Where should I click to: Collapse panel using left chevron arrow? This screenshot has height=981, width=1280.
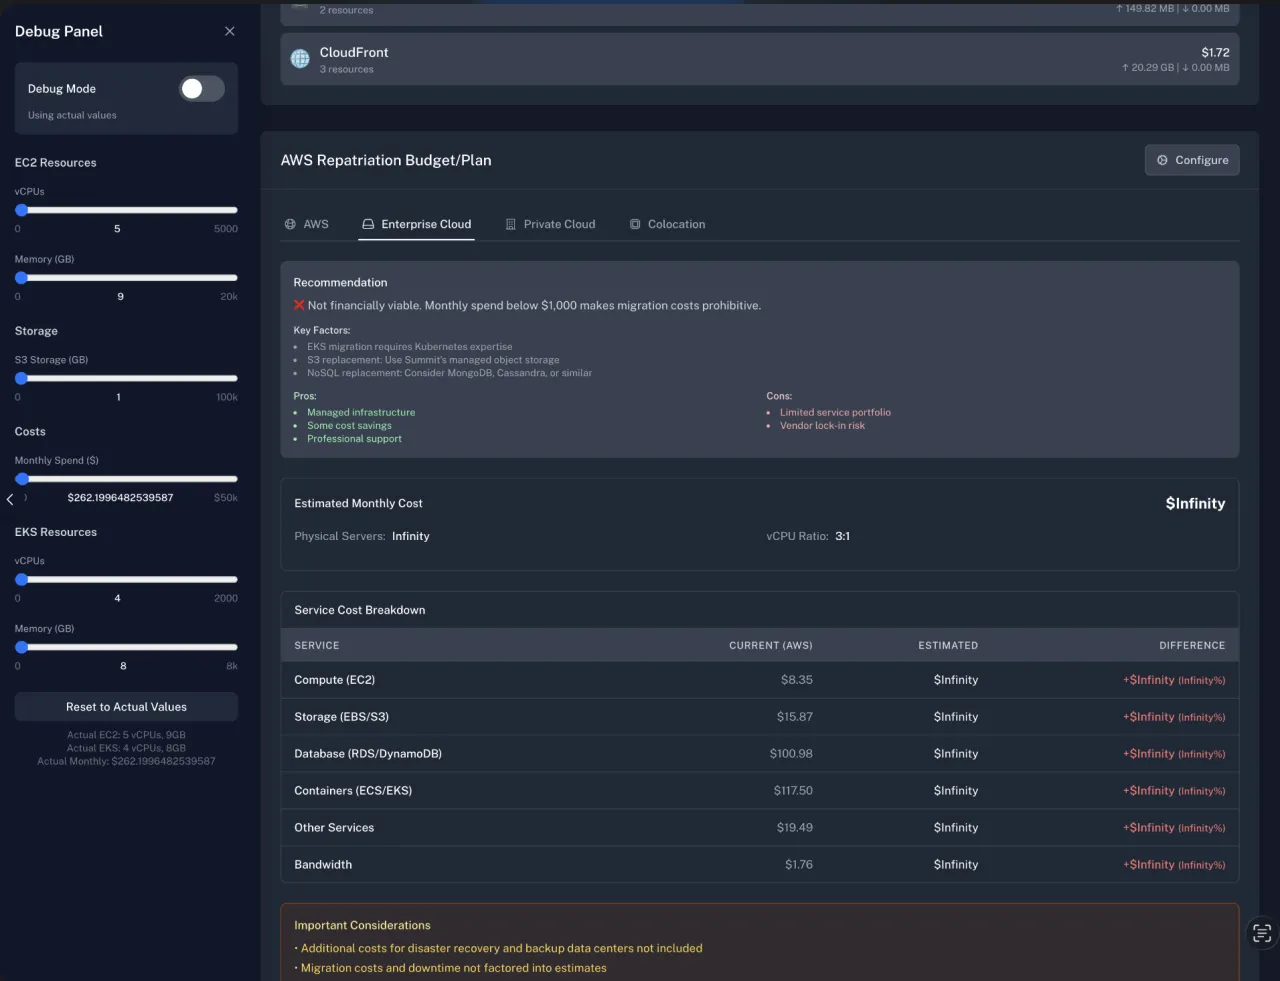(10, 498)
